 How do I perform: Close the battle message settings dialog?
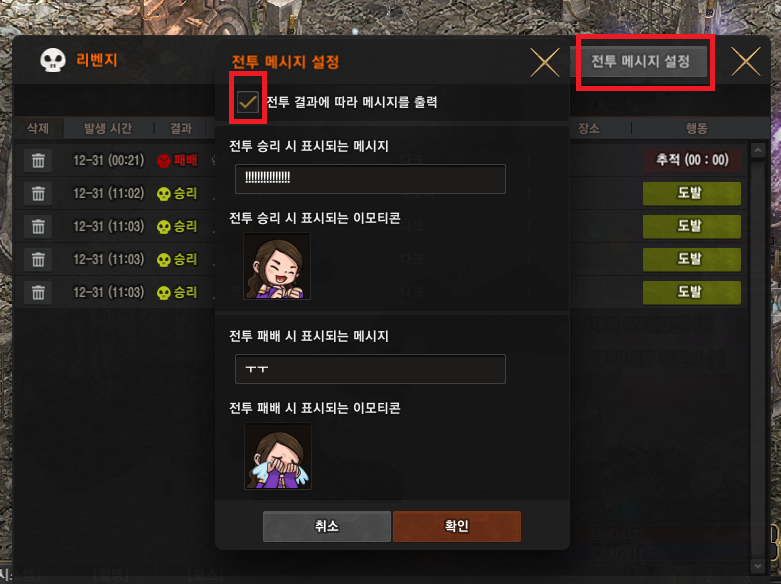point(545,62)
